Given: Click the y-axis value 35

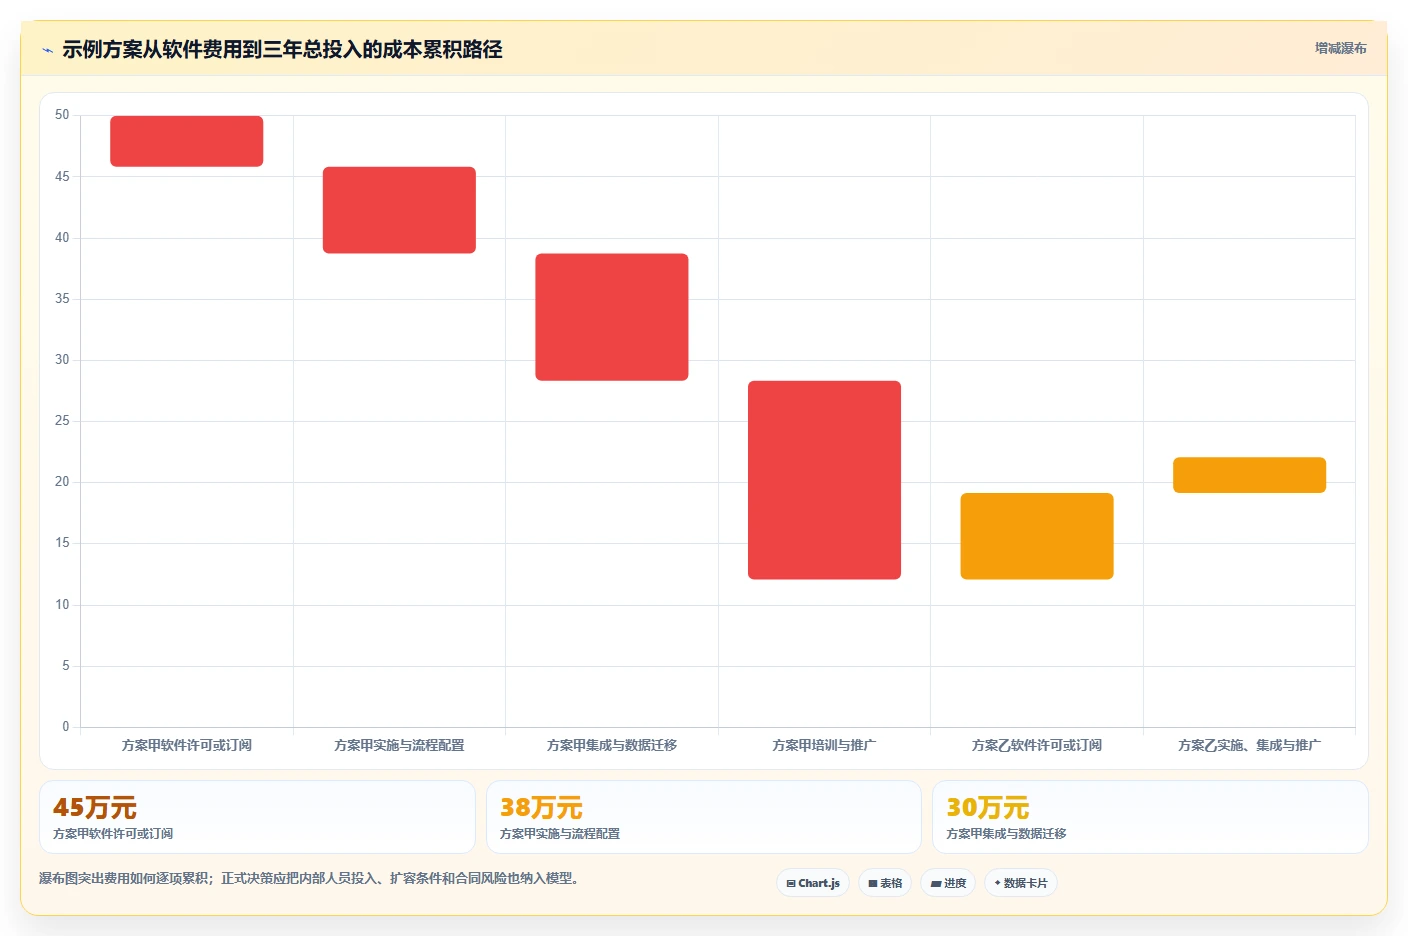Looking at the screenshot, I should (x=62, y=299).
